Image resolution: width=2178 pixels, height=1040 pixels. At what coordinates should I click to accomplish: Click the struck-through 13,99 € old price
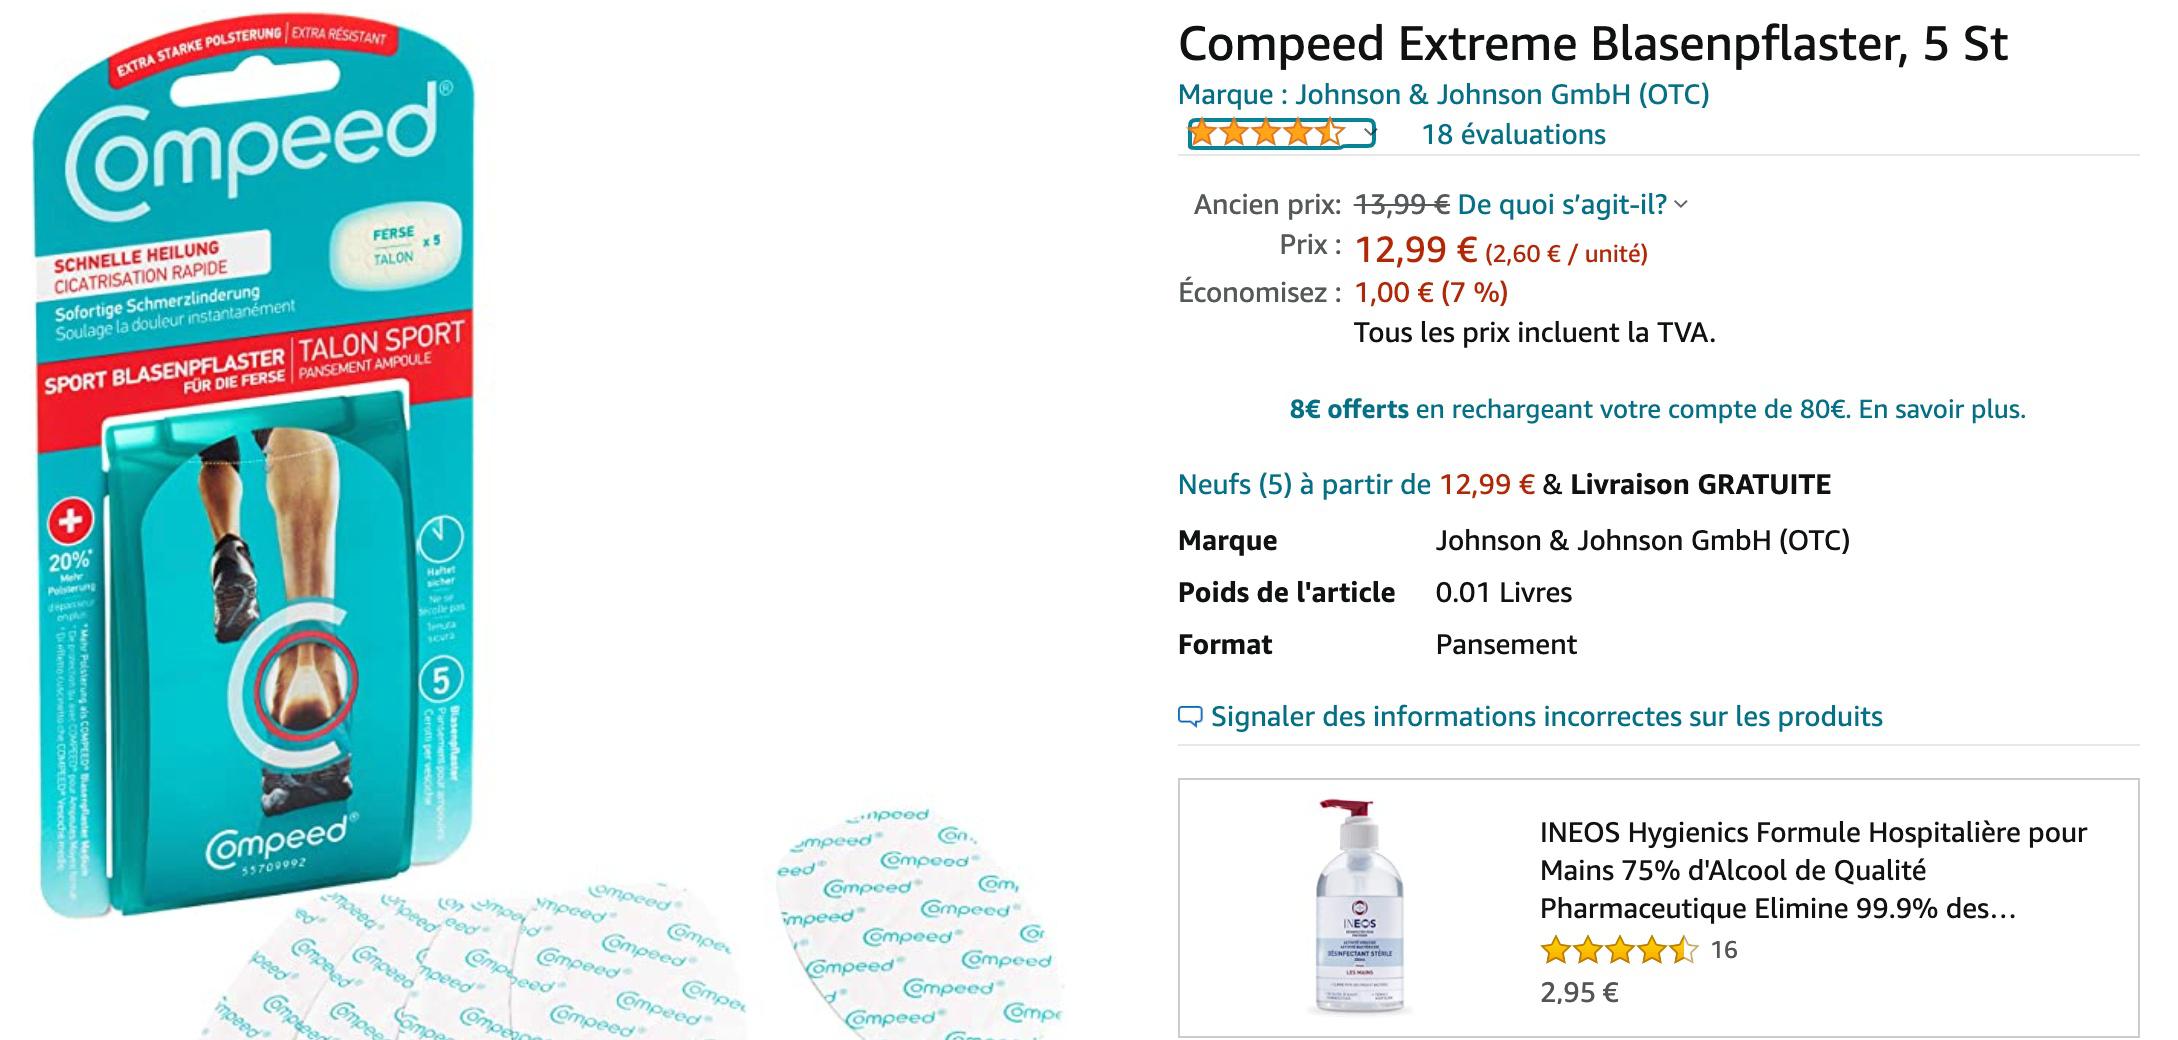tap(1401, 205)
